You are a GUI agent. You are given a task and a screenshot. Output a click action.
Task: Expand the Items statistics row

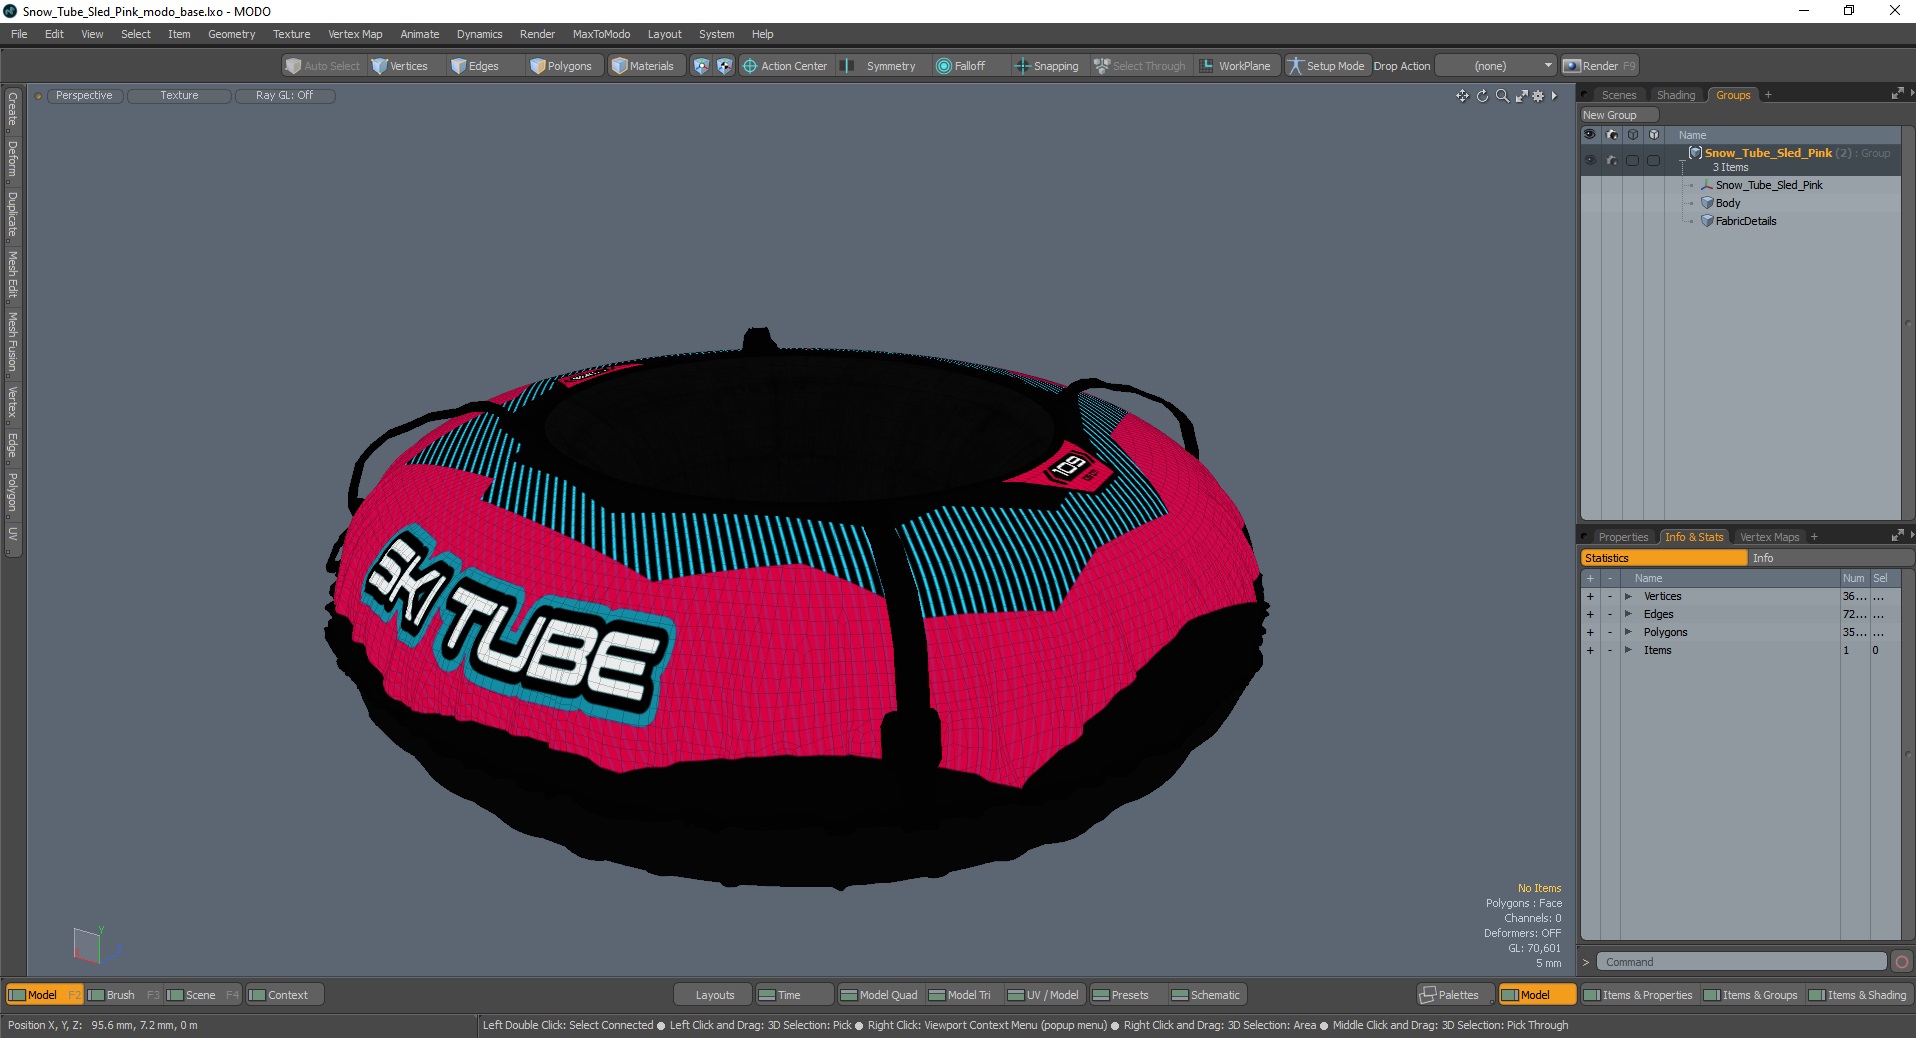[1628, 651]
